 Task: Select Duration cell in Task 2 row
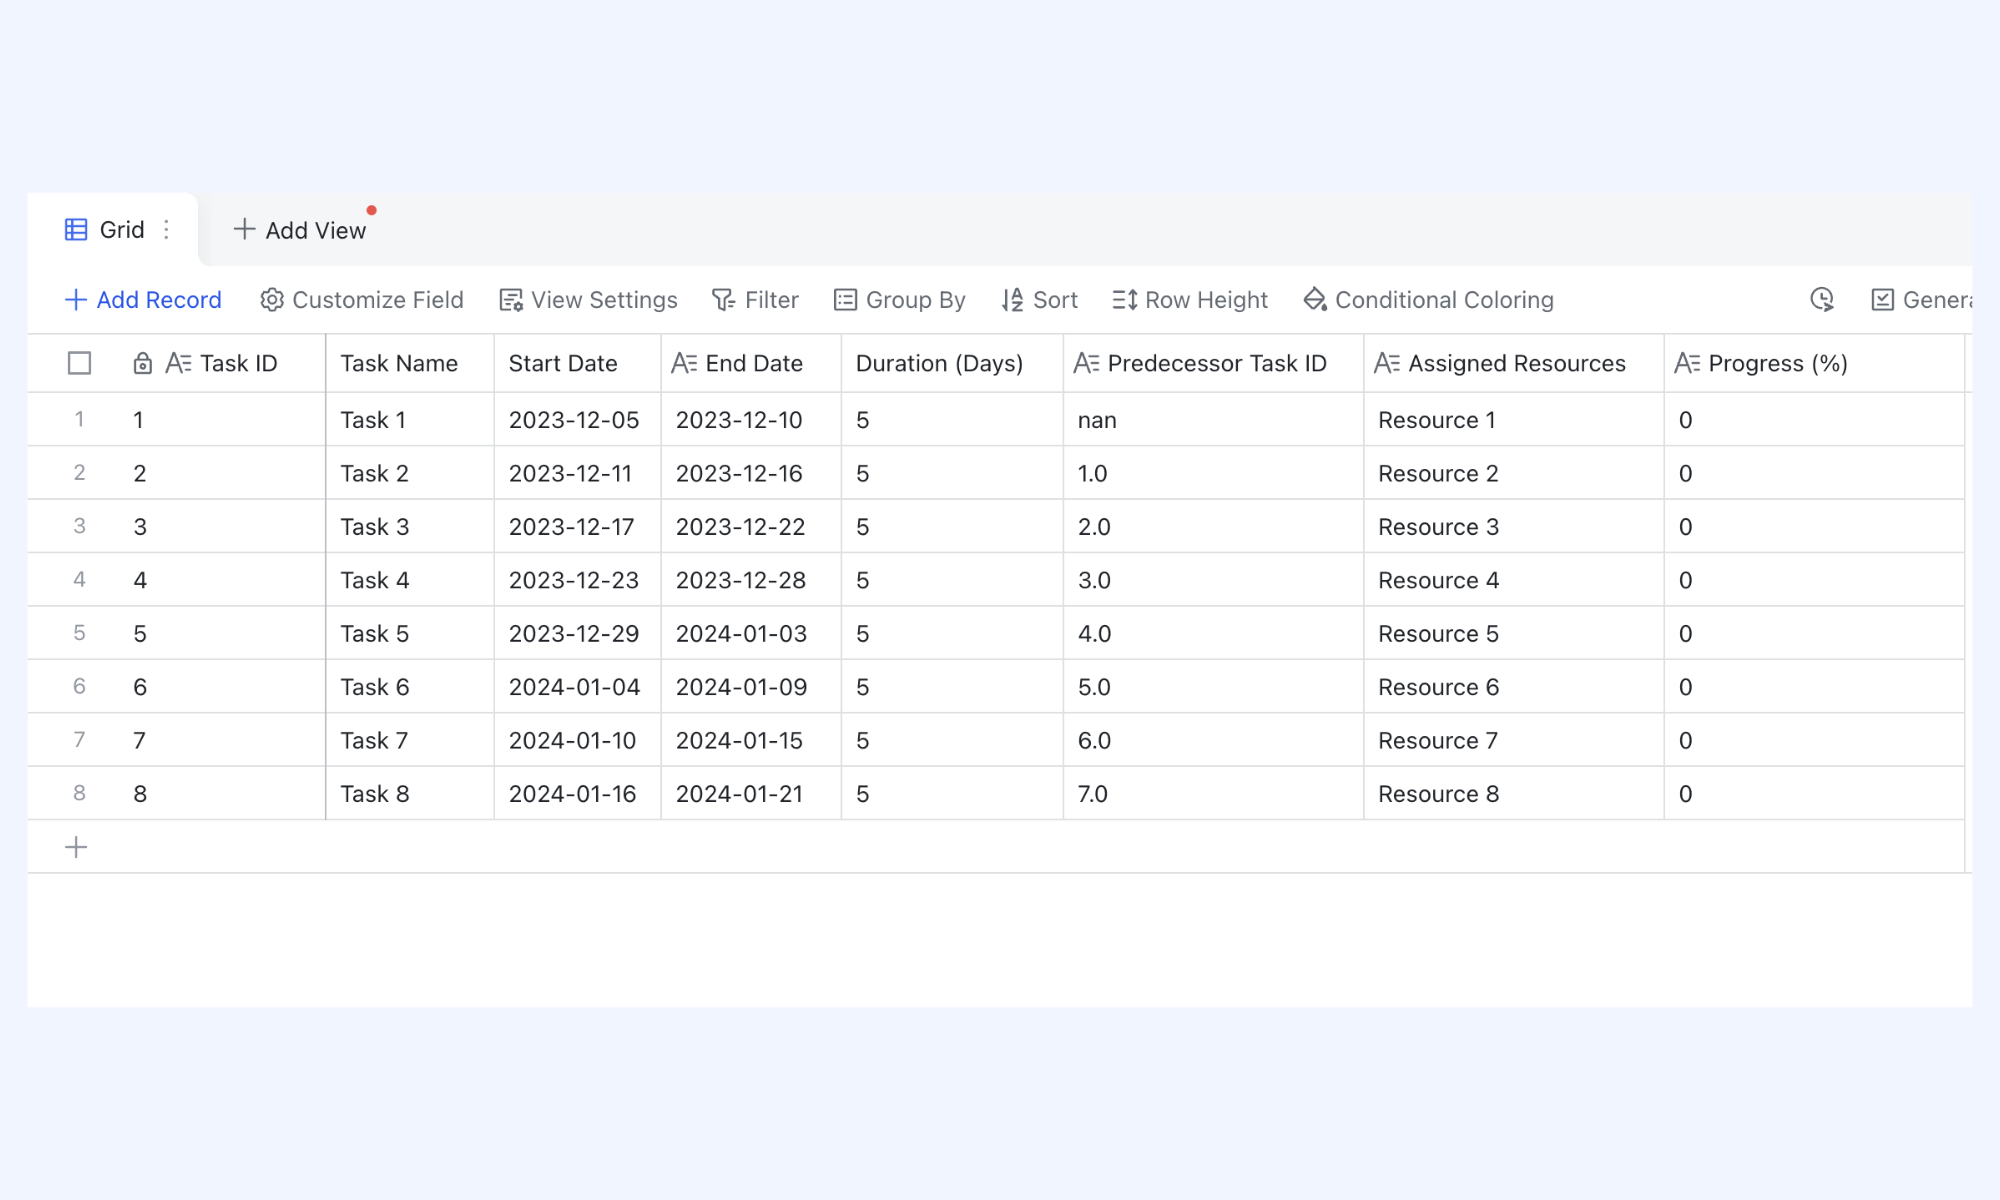click(x=952, y=473)
